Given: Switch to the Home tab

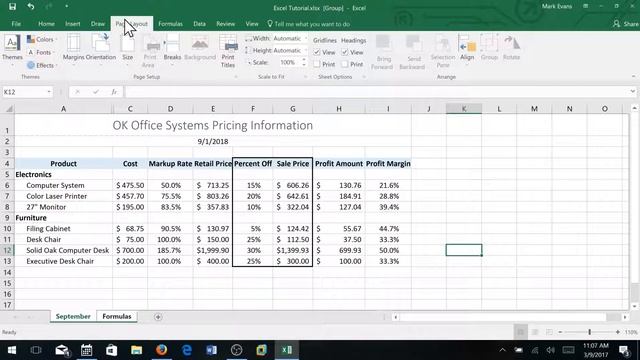Looking at the screenshot, I should (46, 24).
